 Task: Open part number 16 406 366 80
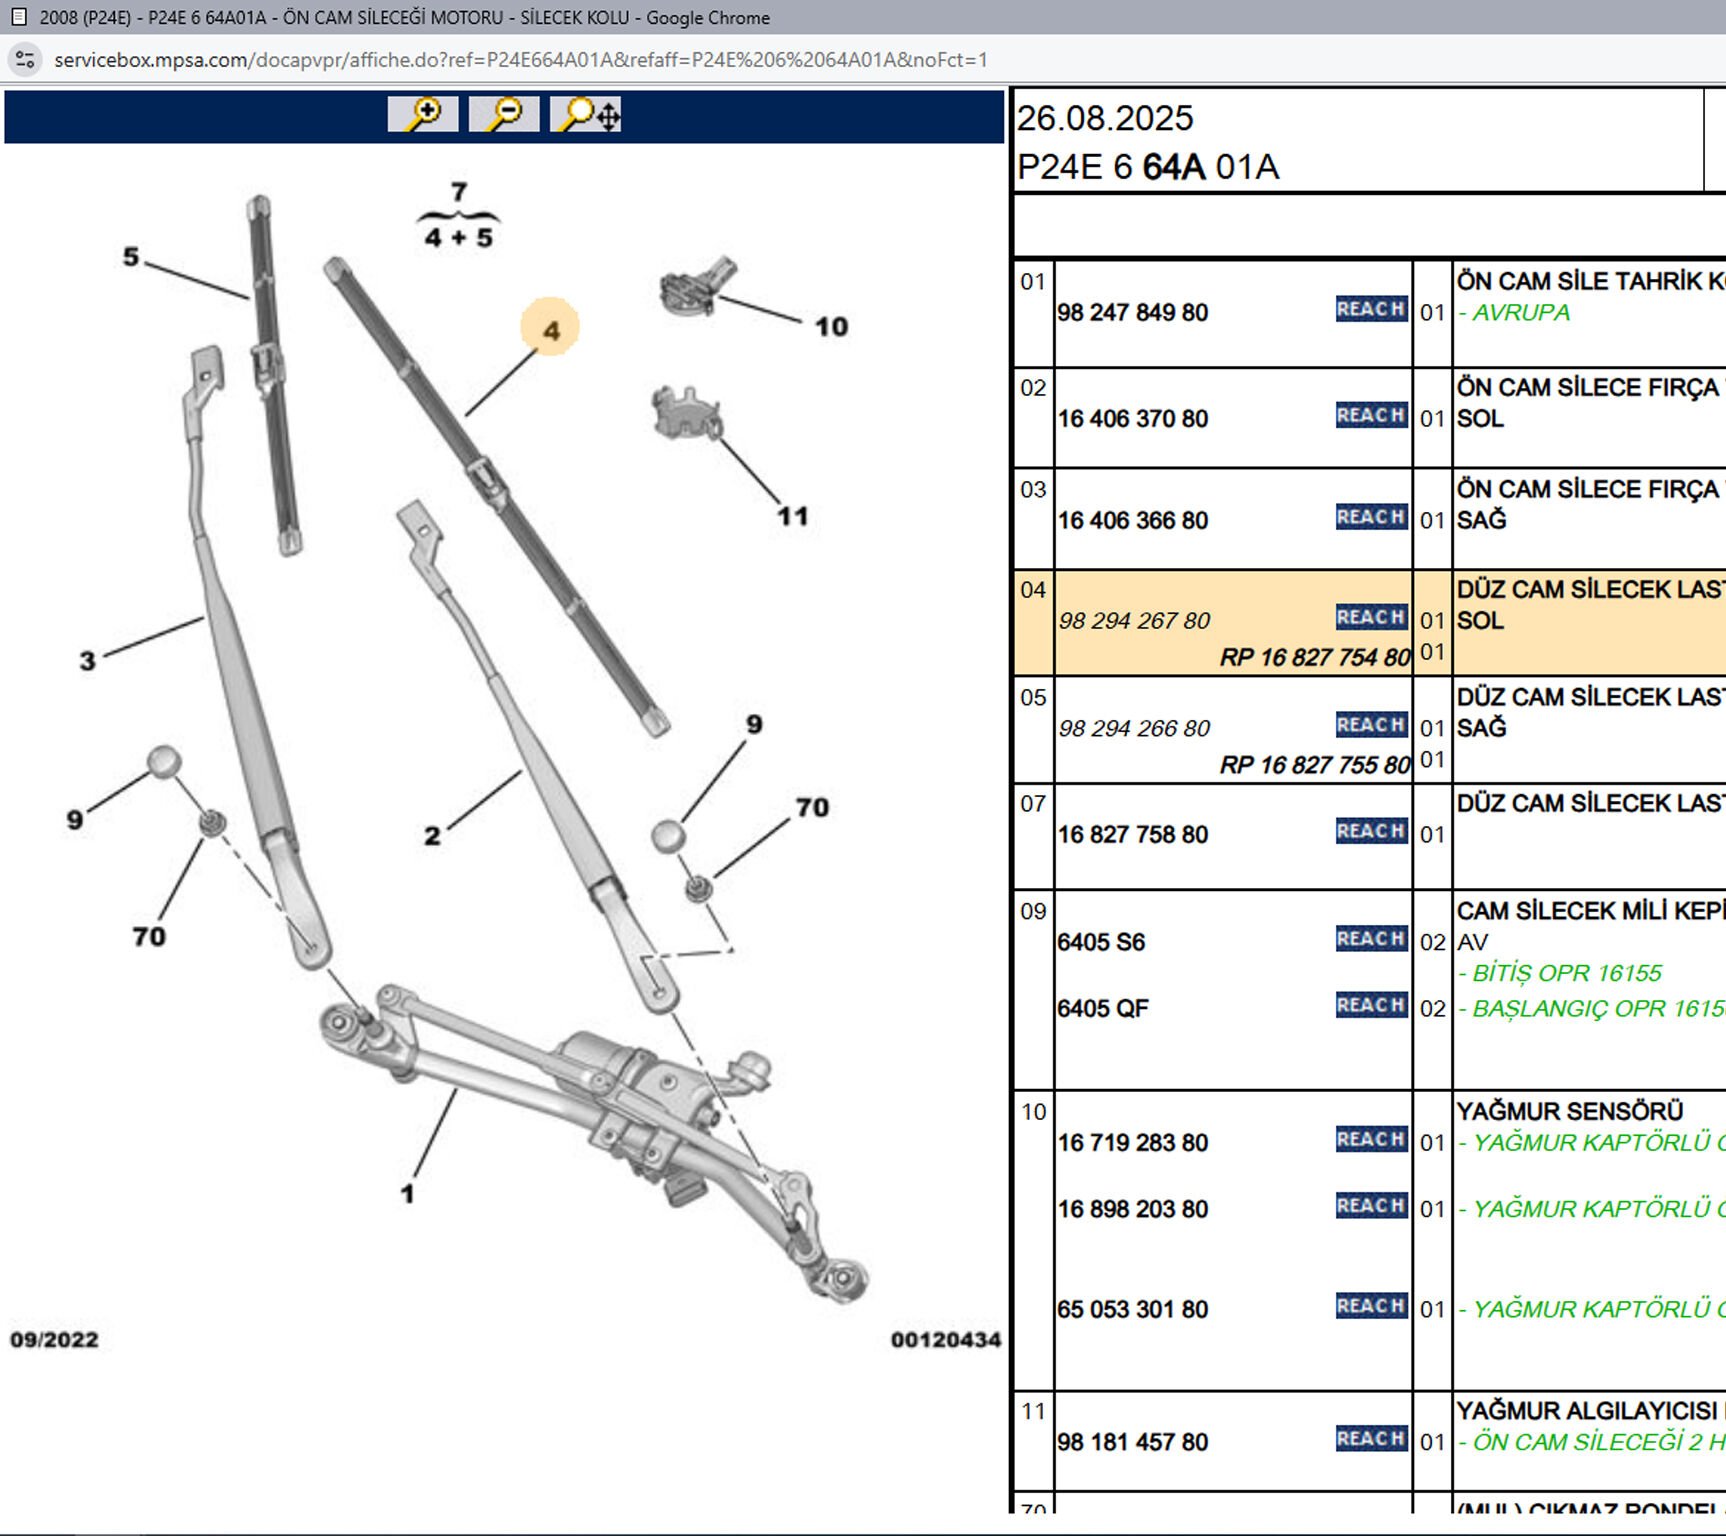(x=1133, y=521)
